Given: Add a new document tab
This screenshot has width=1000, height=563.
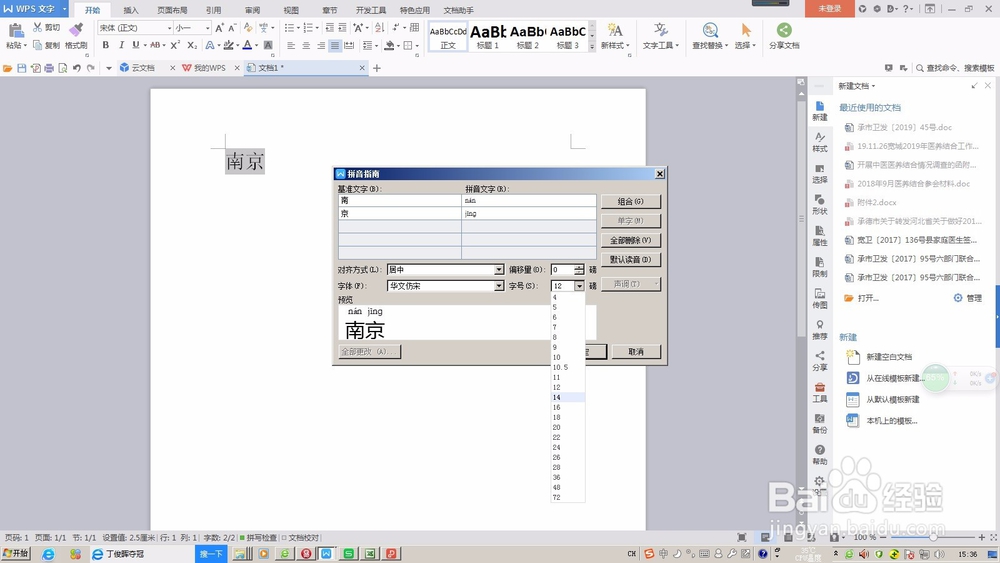Looking at the screenshot, I should 377,68.
